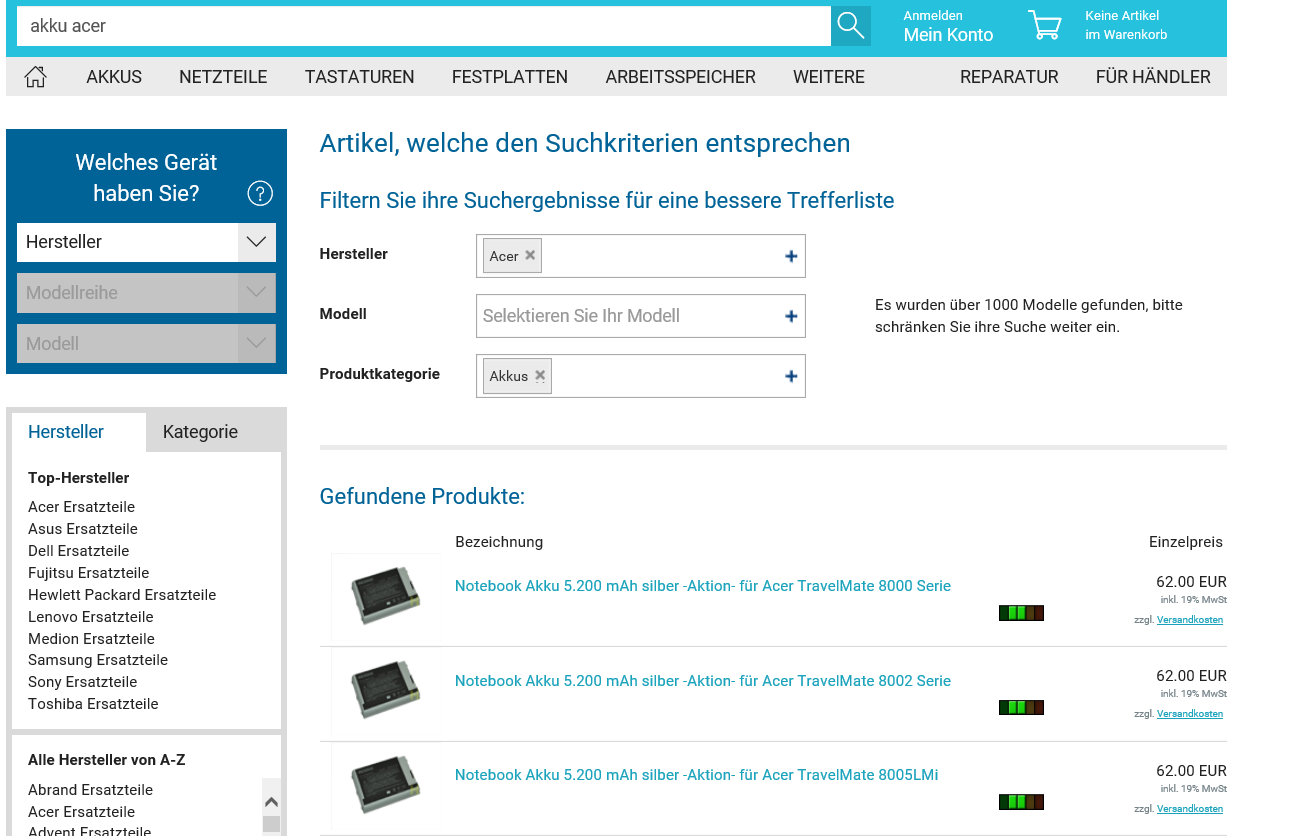Open Akku for Acer TravelMate 8000 Serie
Image resolution: width=1295 pixels, height=836 pixels.
703,586
